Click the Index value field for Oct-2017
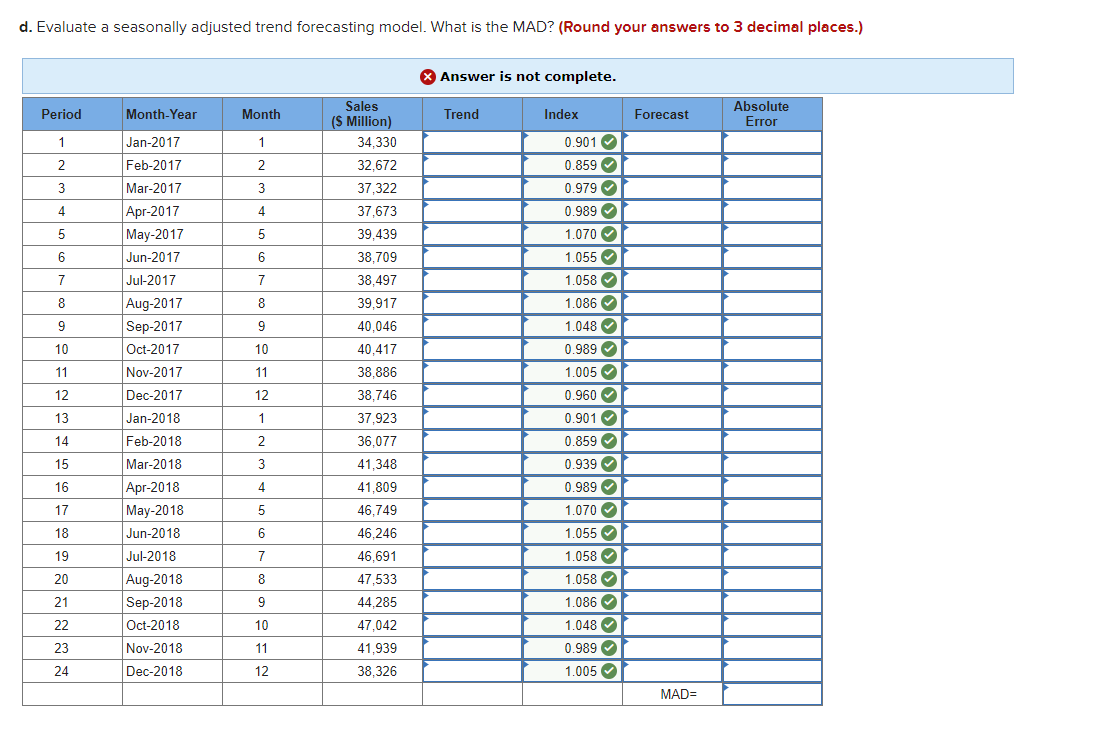Viewport: 1103px width, 733px height. [x=573, y=350]
